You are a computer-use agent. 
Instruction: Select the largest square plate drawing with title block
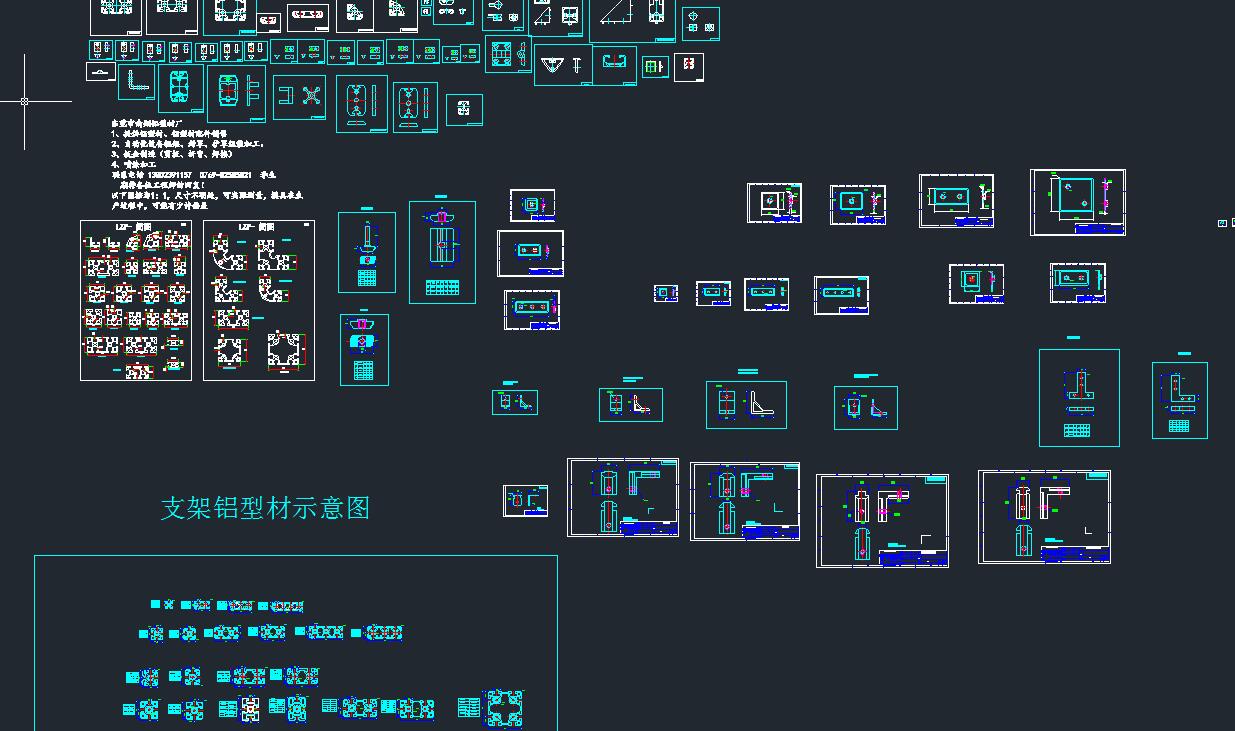click(1078, 202)
